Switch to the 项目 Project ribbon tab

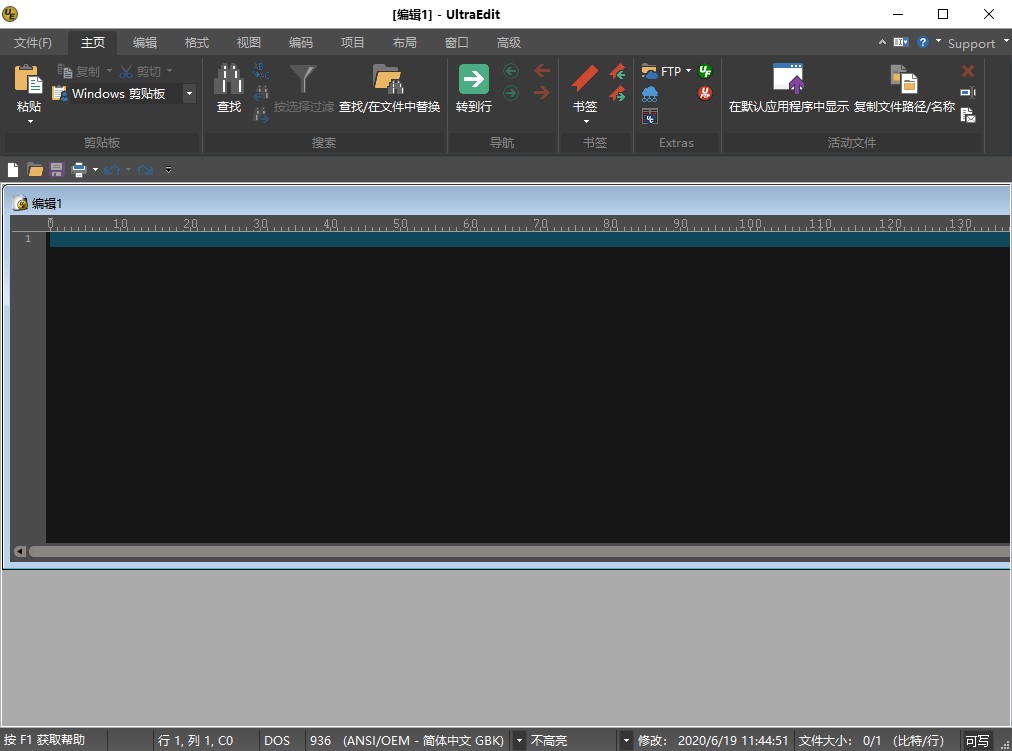tap(352, 43)
